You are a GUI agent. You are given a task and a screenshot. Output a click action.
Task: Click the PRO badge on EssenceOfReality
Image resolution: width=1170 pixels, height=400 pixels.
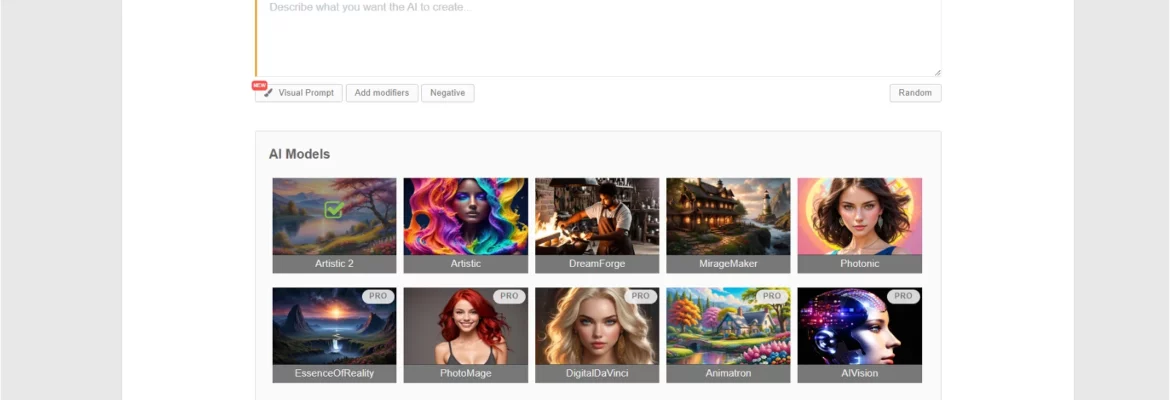click(x=378, y=296)
